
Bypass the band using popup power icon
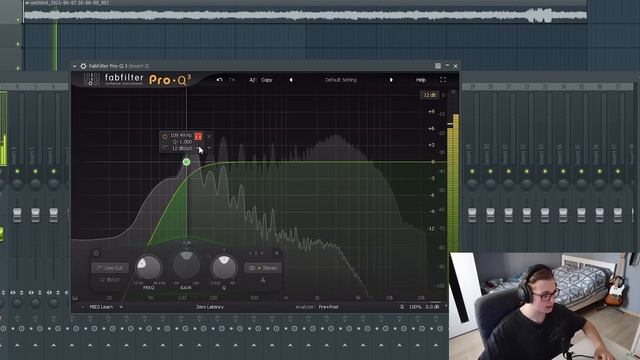tap(165, 136)
